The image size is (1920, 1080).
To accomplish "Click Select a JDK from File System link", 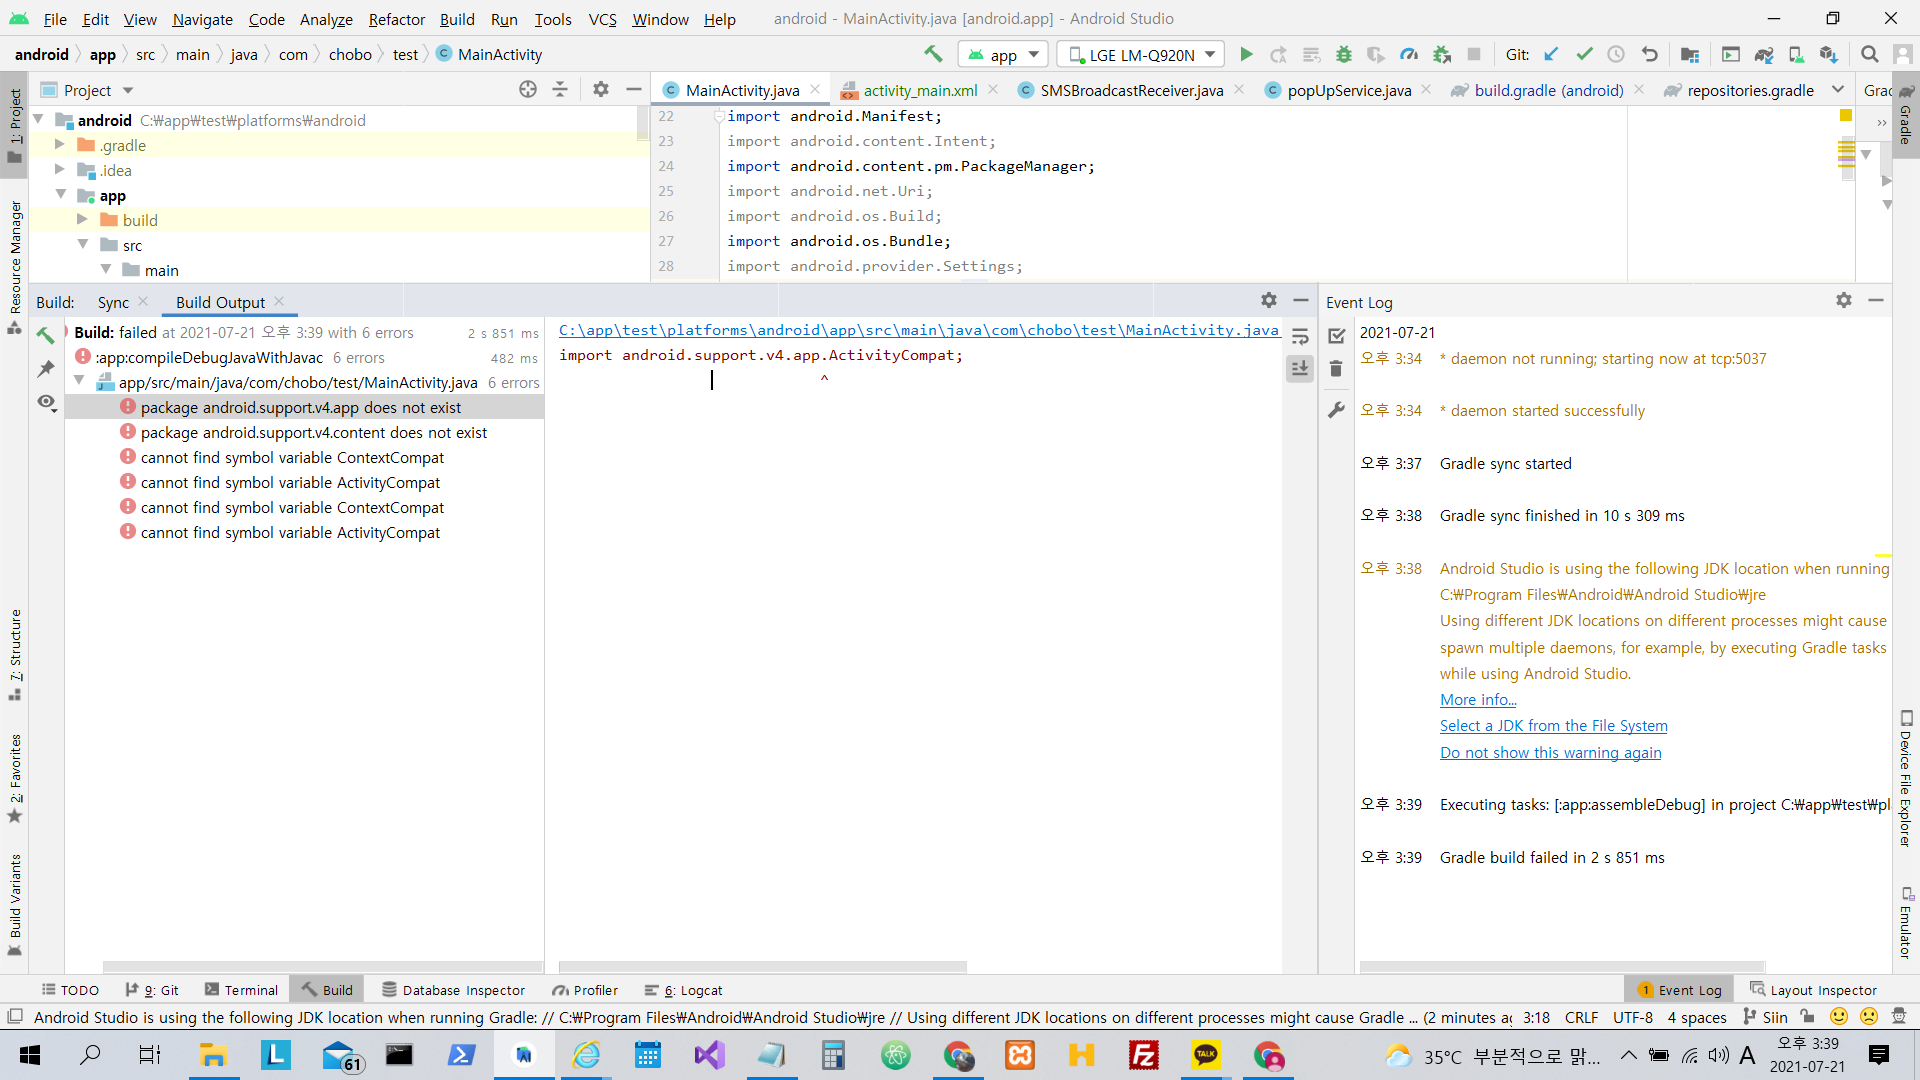I will 1553,726.
